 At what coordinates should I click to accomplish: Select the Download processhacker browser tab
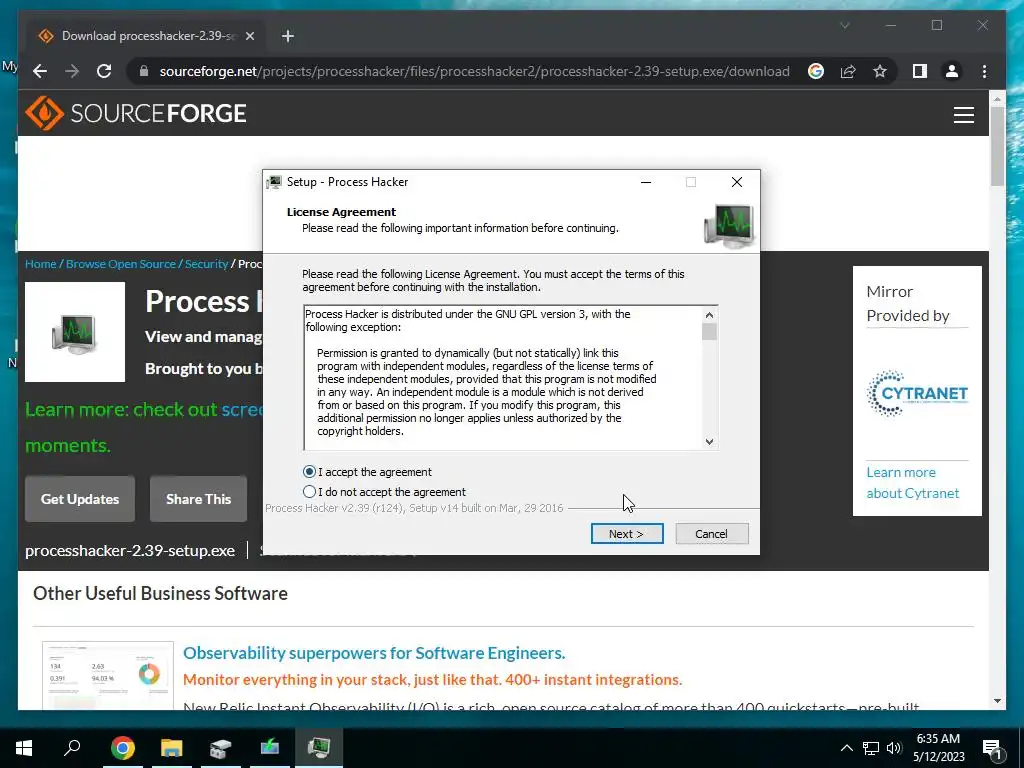coord(147,36)
